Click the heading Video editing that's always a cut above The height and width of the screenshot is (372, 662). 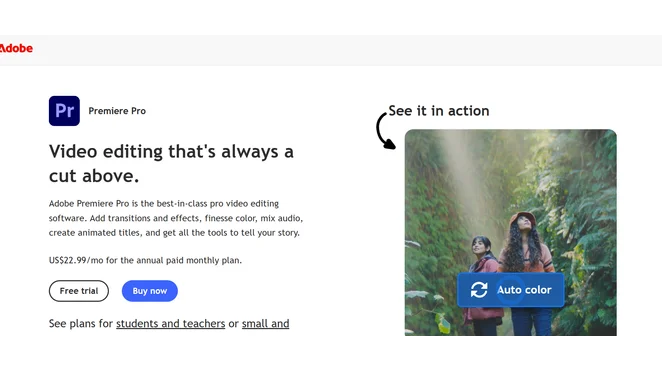pos(171,163)
